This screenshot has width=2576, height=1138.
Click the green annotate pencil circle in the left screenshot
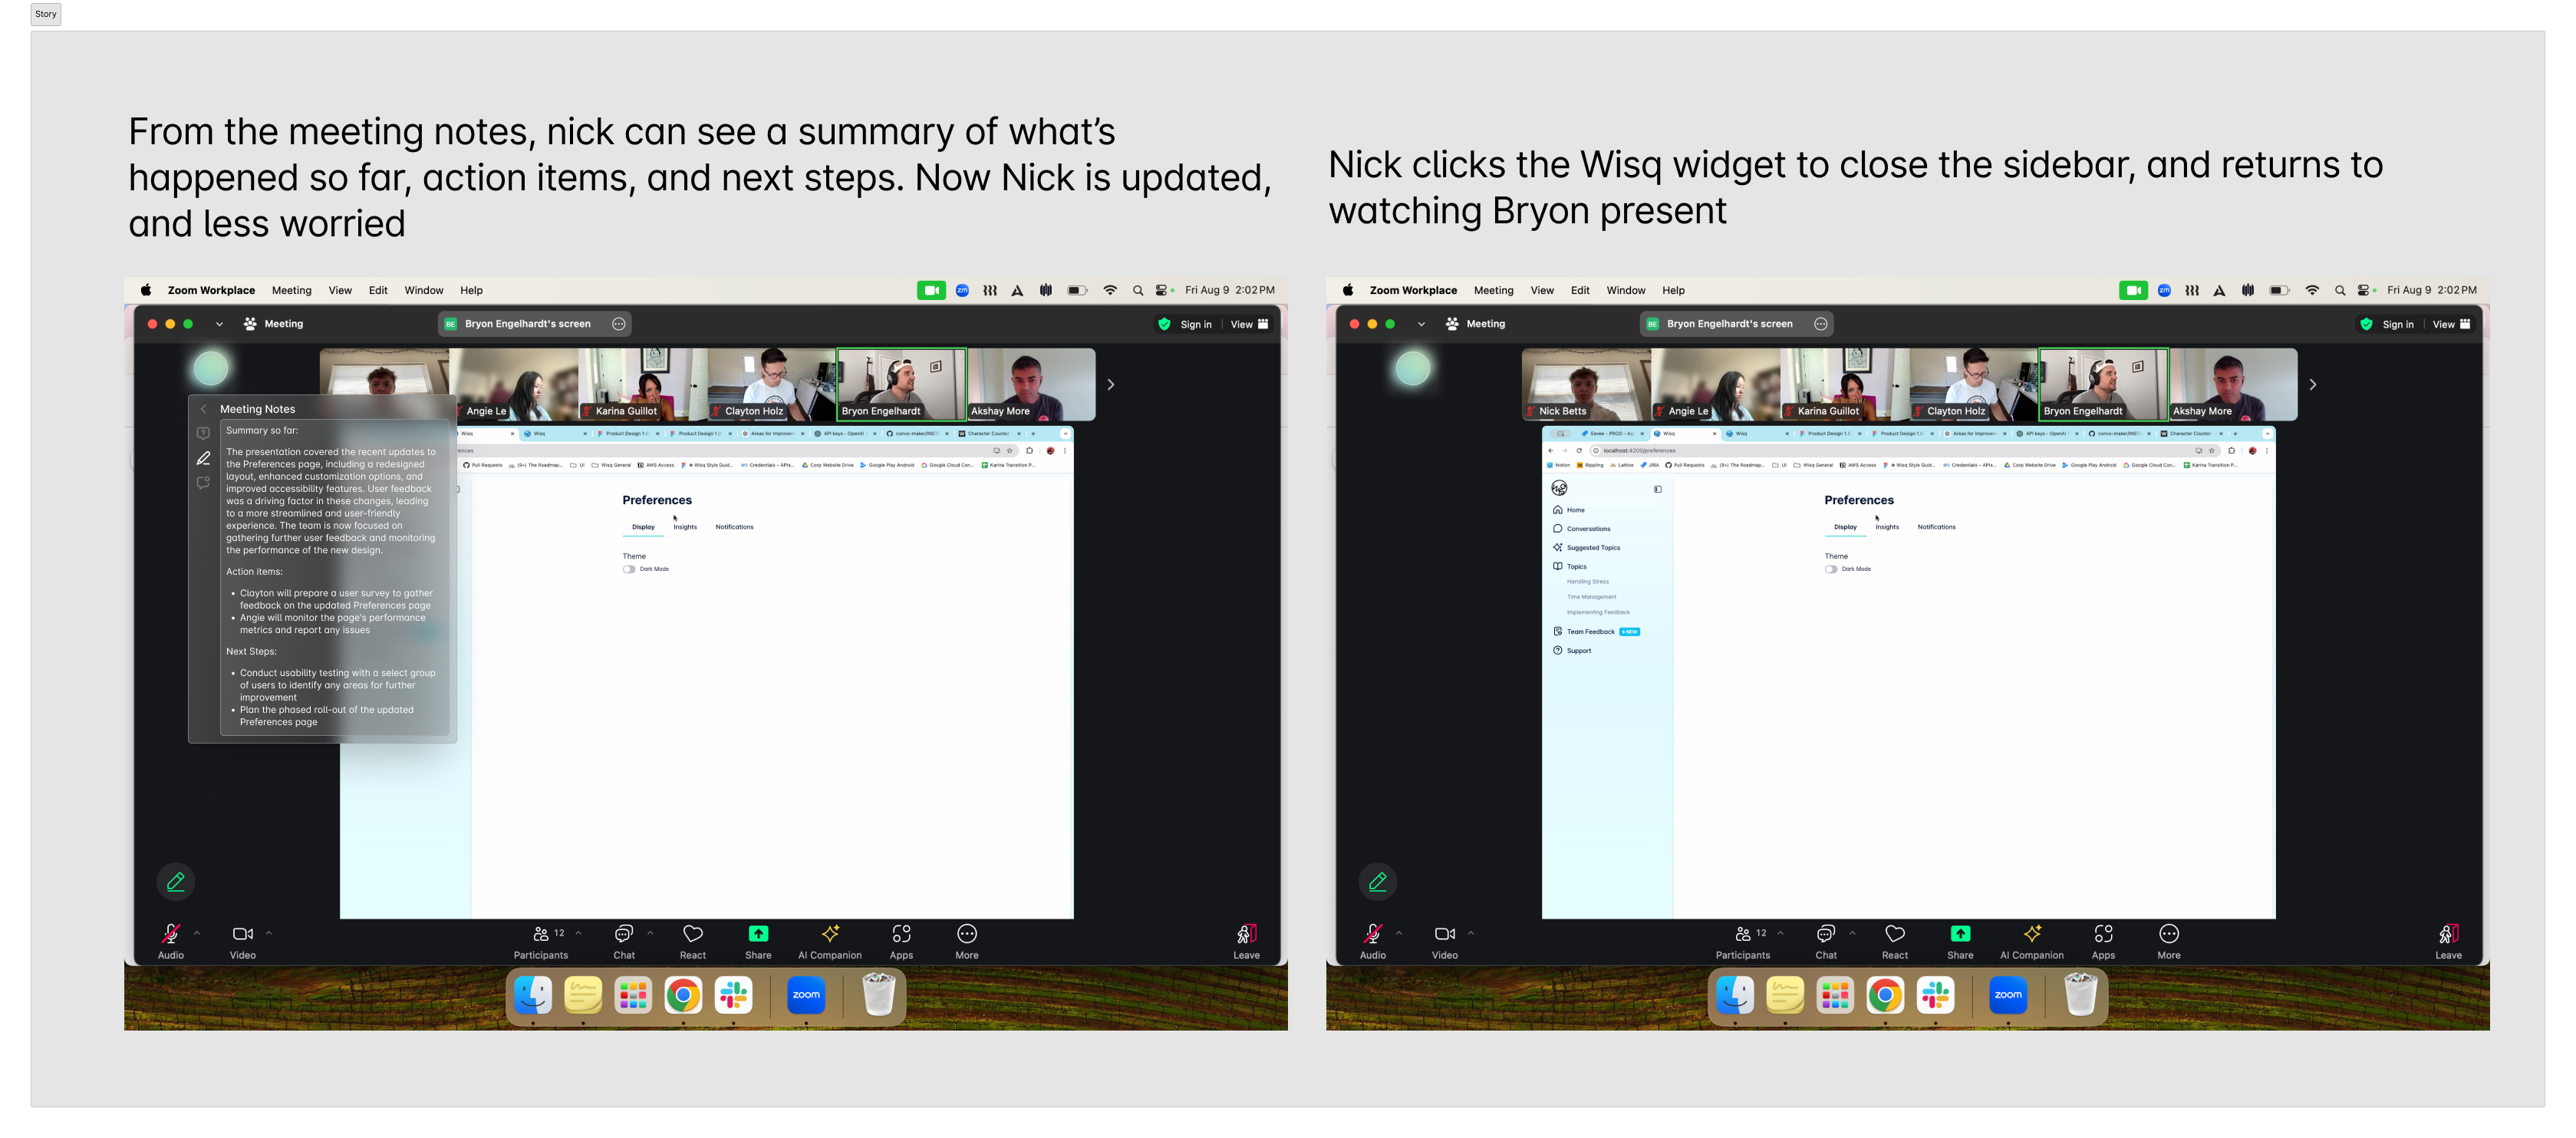tap(176, 882)
